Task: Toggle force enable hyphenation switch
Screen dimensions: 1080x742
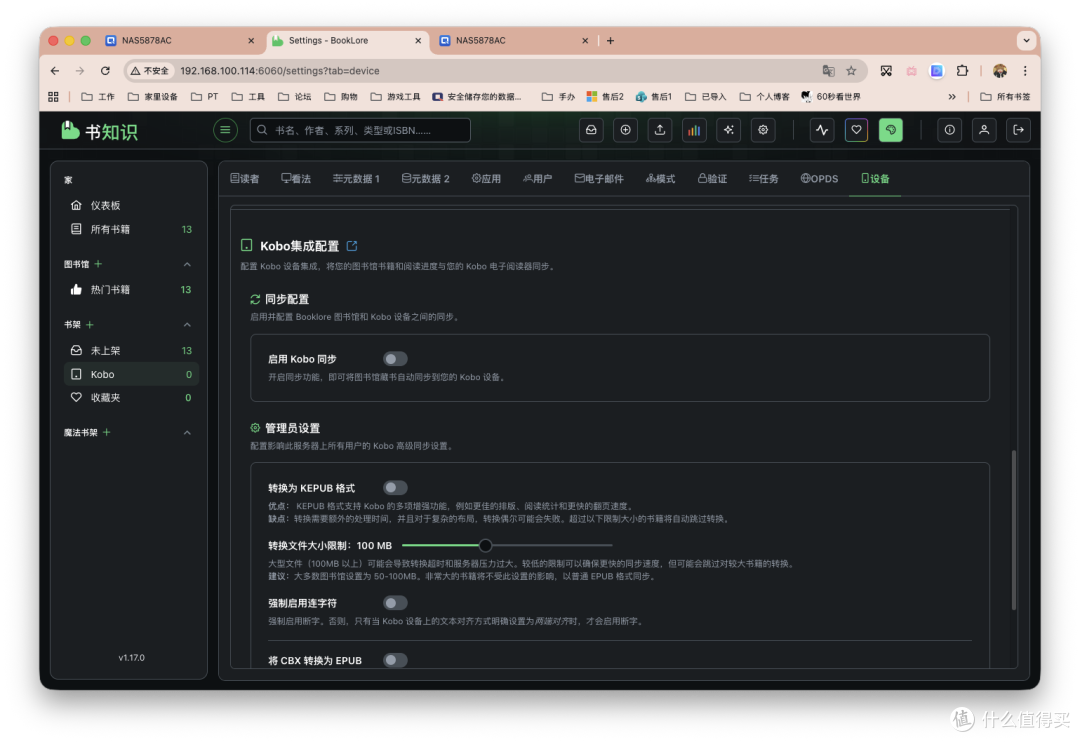Action: click(395, 603)
